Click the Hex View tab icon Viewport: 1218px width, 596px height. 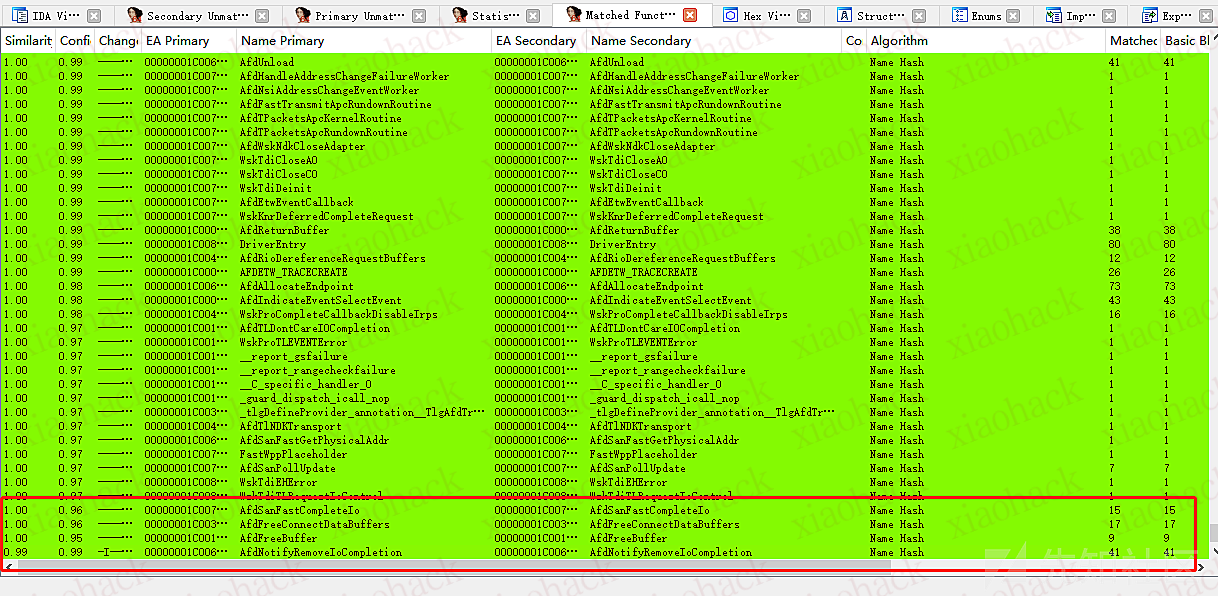pos(731,16)
